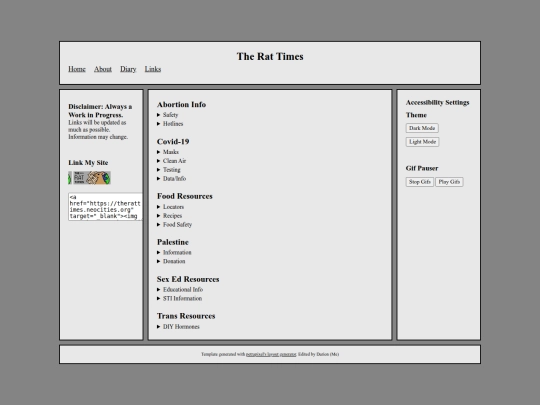Expand the Food Safety section
Image resolution: width=540 pixels, height=405 pixels.
[174, 225]
